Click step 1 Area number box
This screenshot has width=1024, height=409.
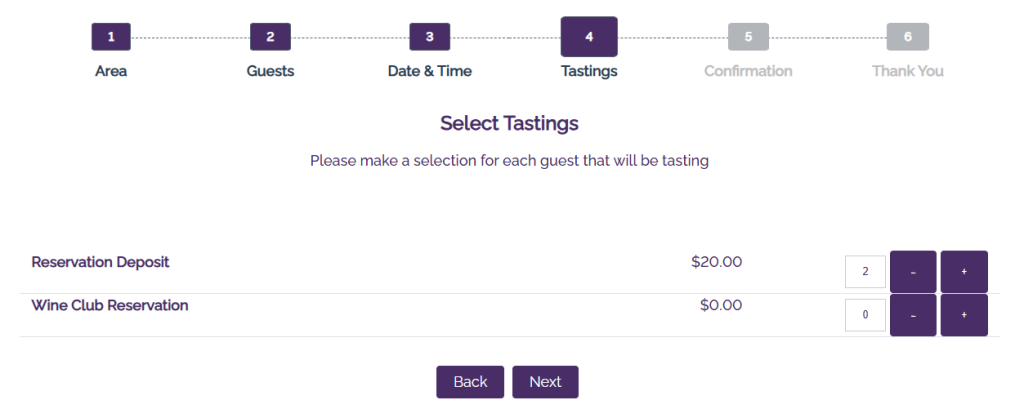point(111,37)
